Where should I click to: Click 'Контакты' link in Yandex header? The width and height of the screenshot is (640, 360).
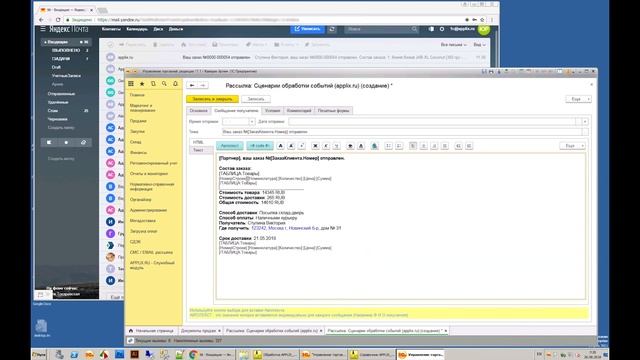[x=111, y=29]
